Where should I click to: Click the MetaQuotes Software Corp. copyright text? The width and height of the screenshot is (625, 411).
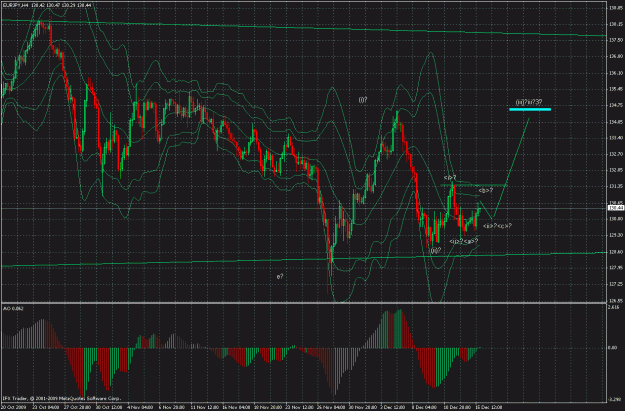pyautogui.click(x=61, y=398)
